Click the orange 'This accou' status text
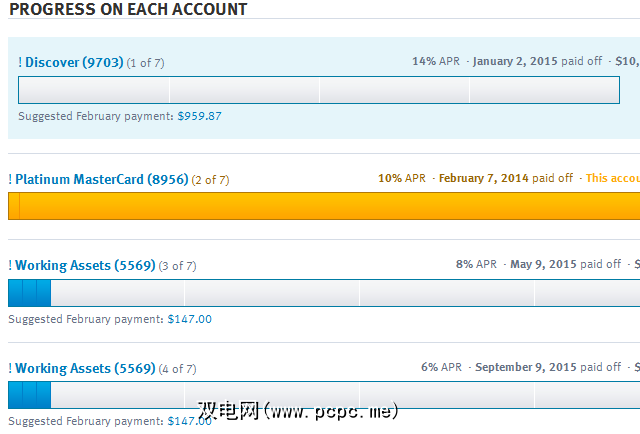640x434 pixels. 612,178
